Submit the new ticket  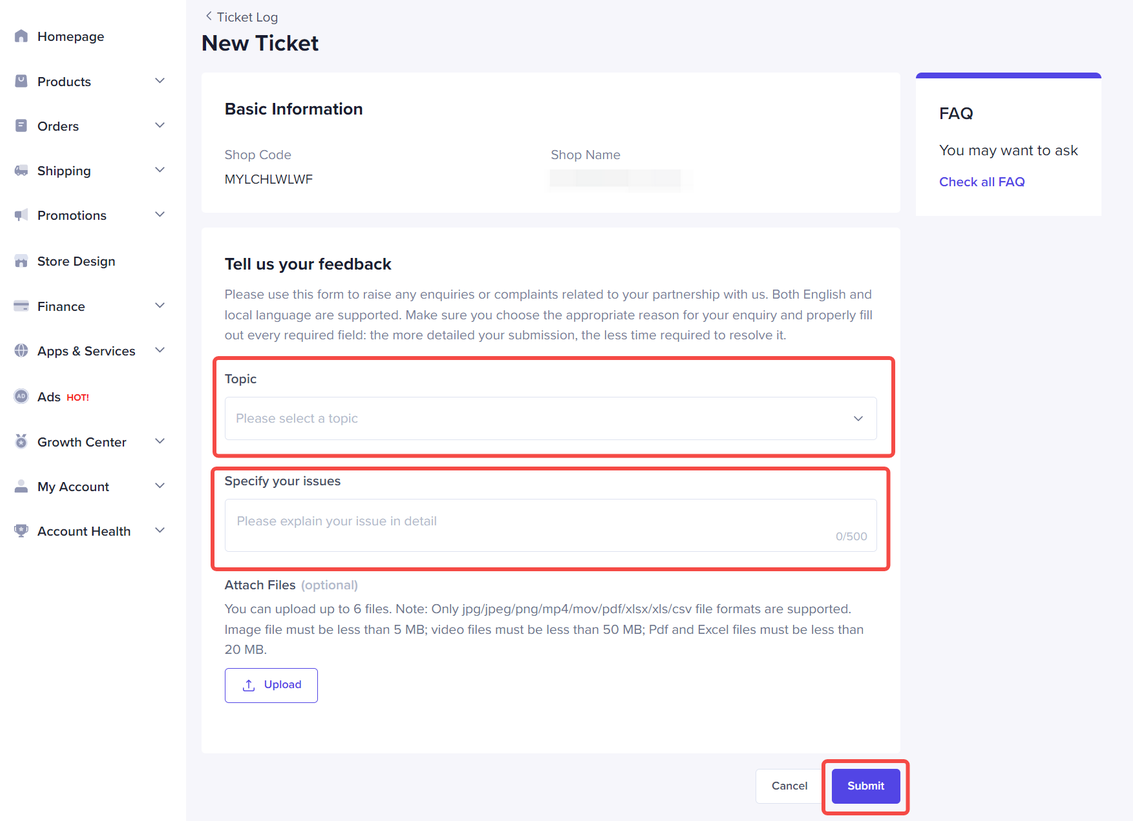tap(864, 786)
